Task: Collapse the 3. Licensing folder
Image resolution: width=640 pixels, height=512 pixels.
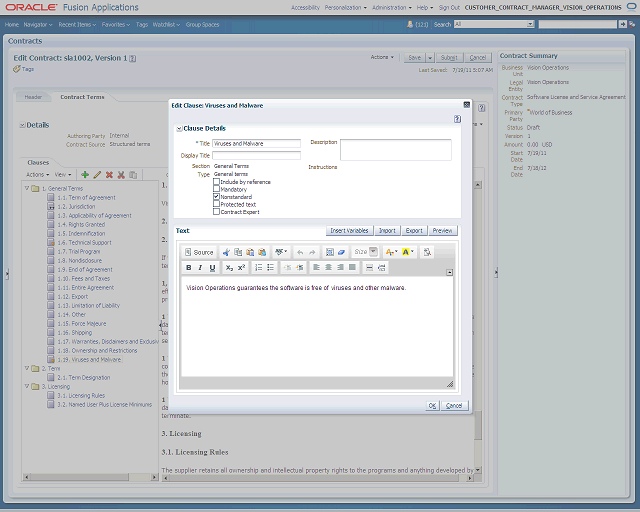Action: (27, 386)
